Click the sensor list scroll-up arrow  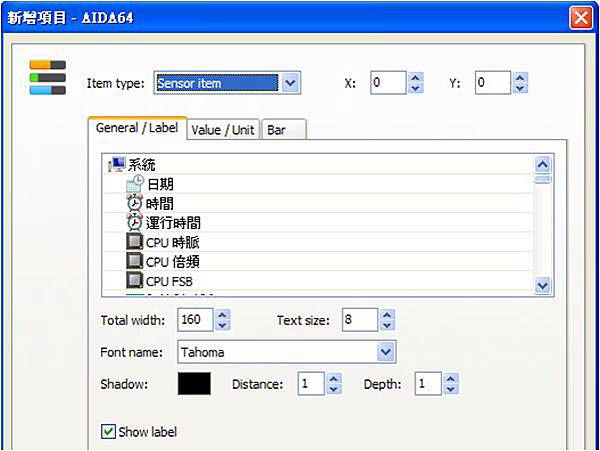[543, 165]
